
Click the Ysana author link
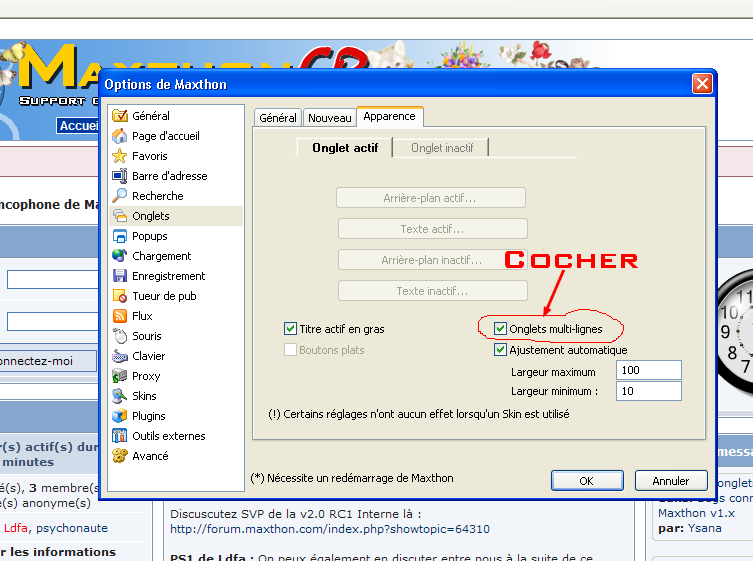click(704, 528)
